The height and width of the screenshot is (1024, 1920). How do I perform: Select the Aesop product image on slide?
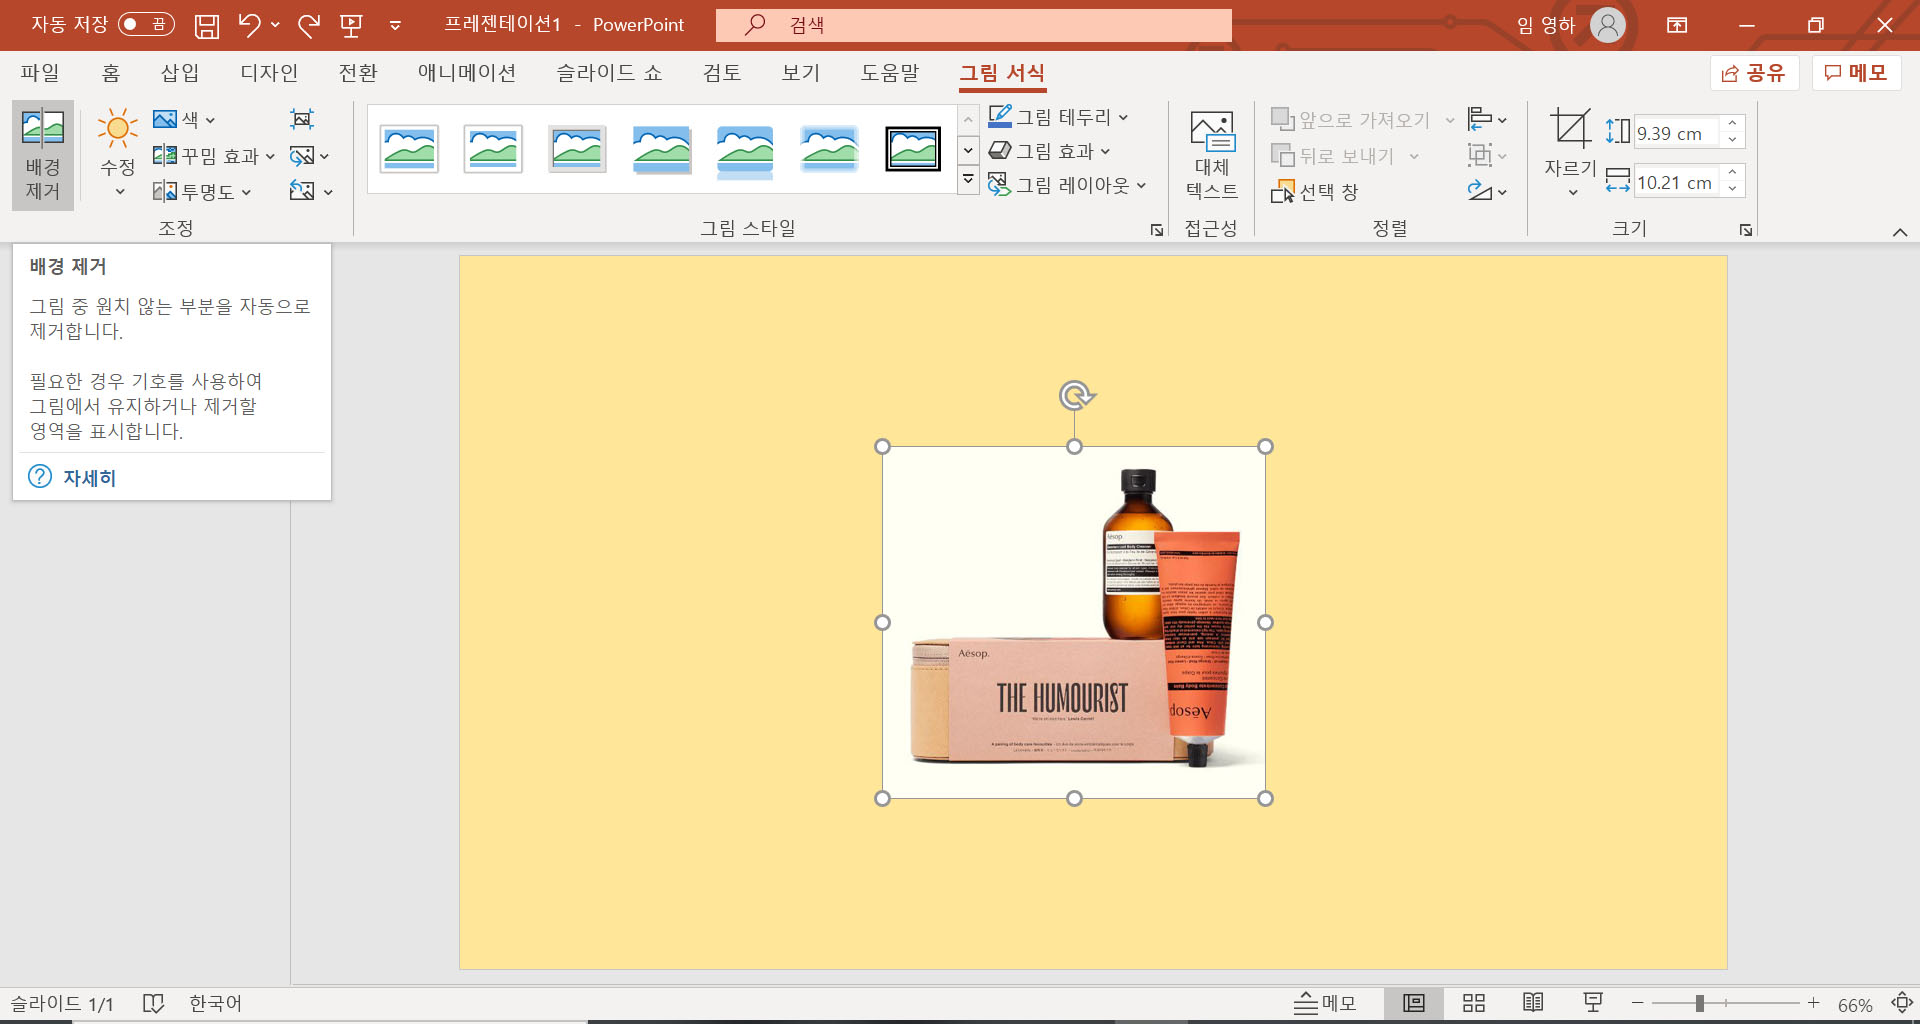[x=1074, y=622]
